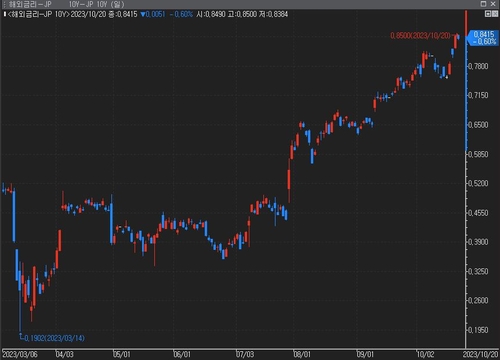Click the 07/03 date axis label
This screenshot has height=360, width=500.
point(245,354)
